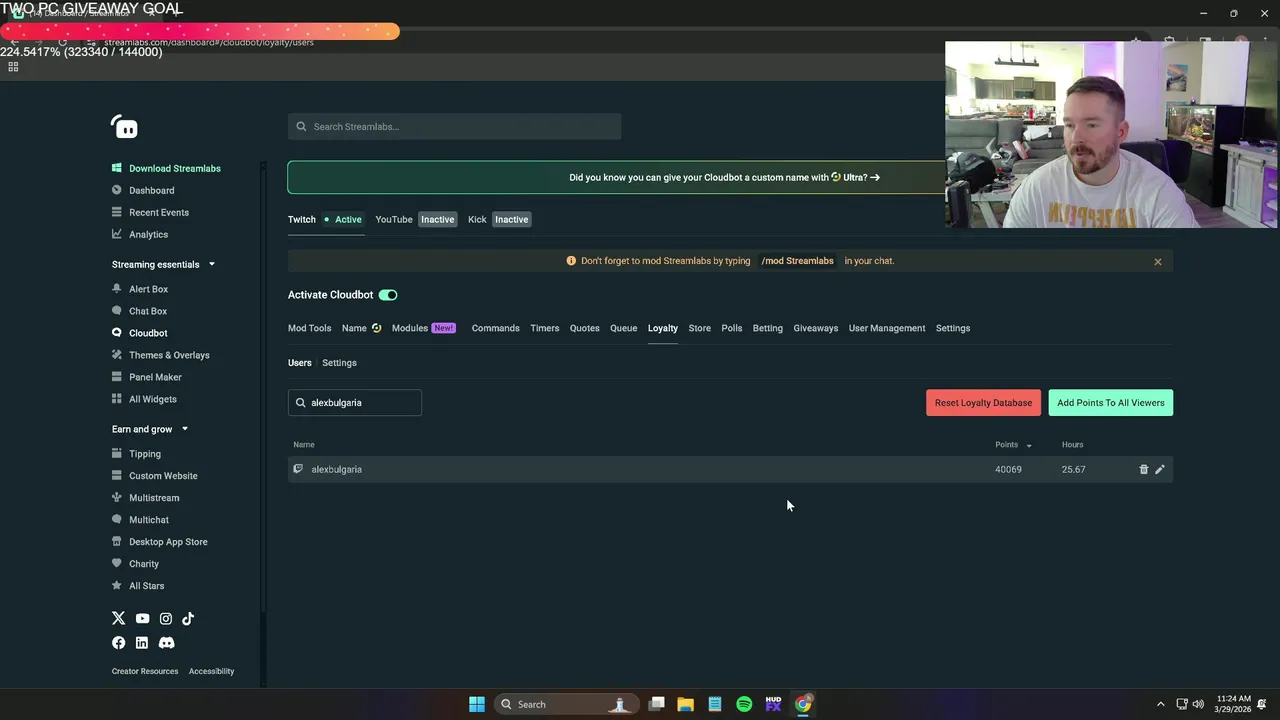Open Windows Start menu
Image resolution: width=1280 pixels, height=720 pixels.
coord(477,704)
